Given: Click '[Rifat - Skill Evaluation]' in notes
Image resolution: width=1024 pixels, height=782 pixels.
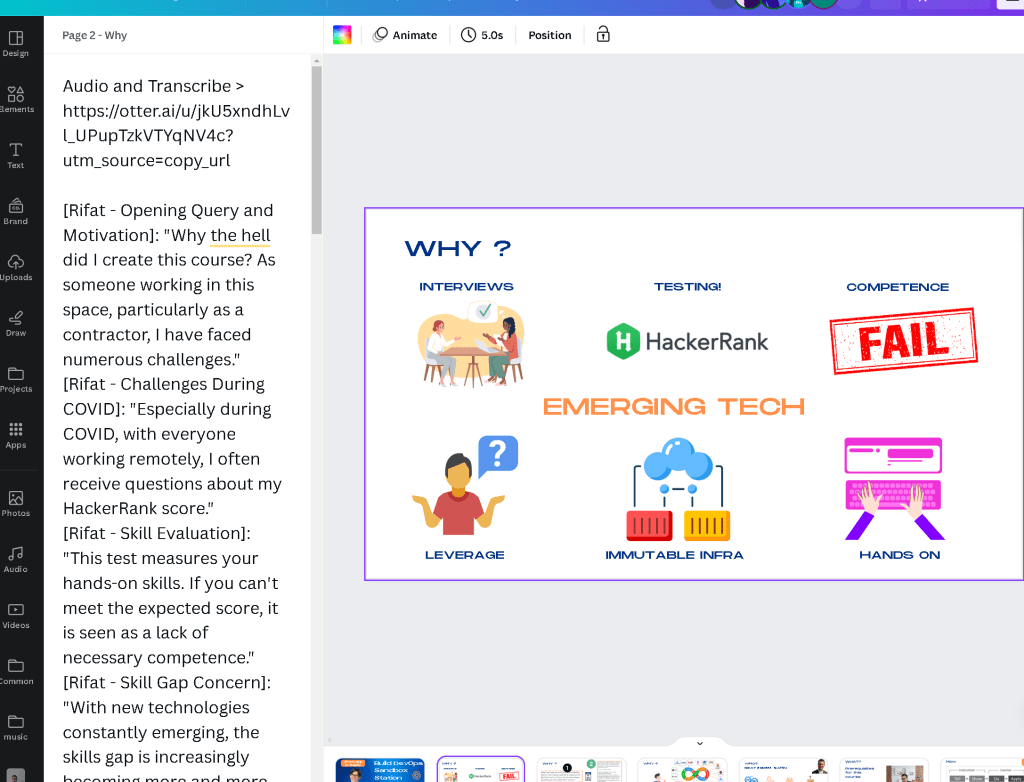Looking at the screenshot, I should (156, 533).
